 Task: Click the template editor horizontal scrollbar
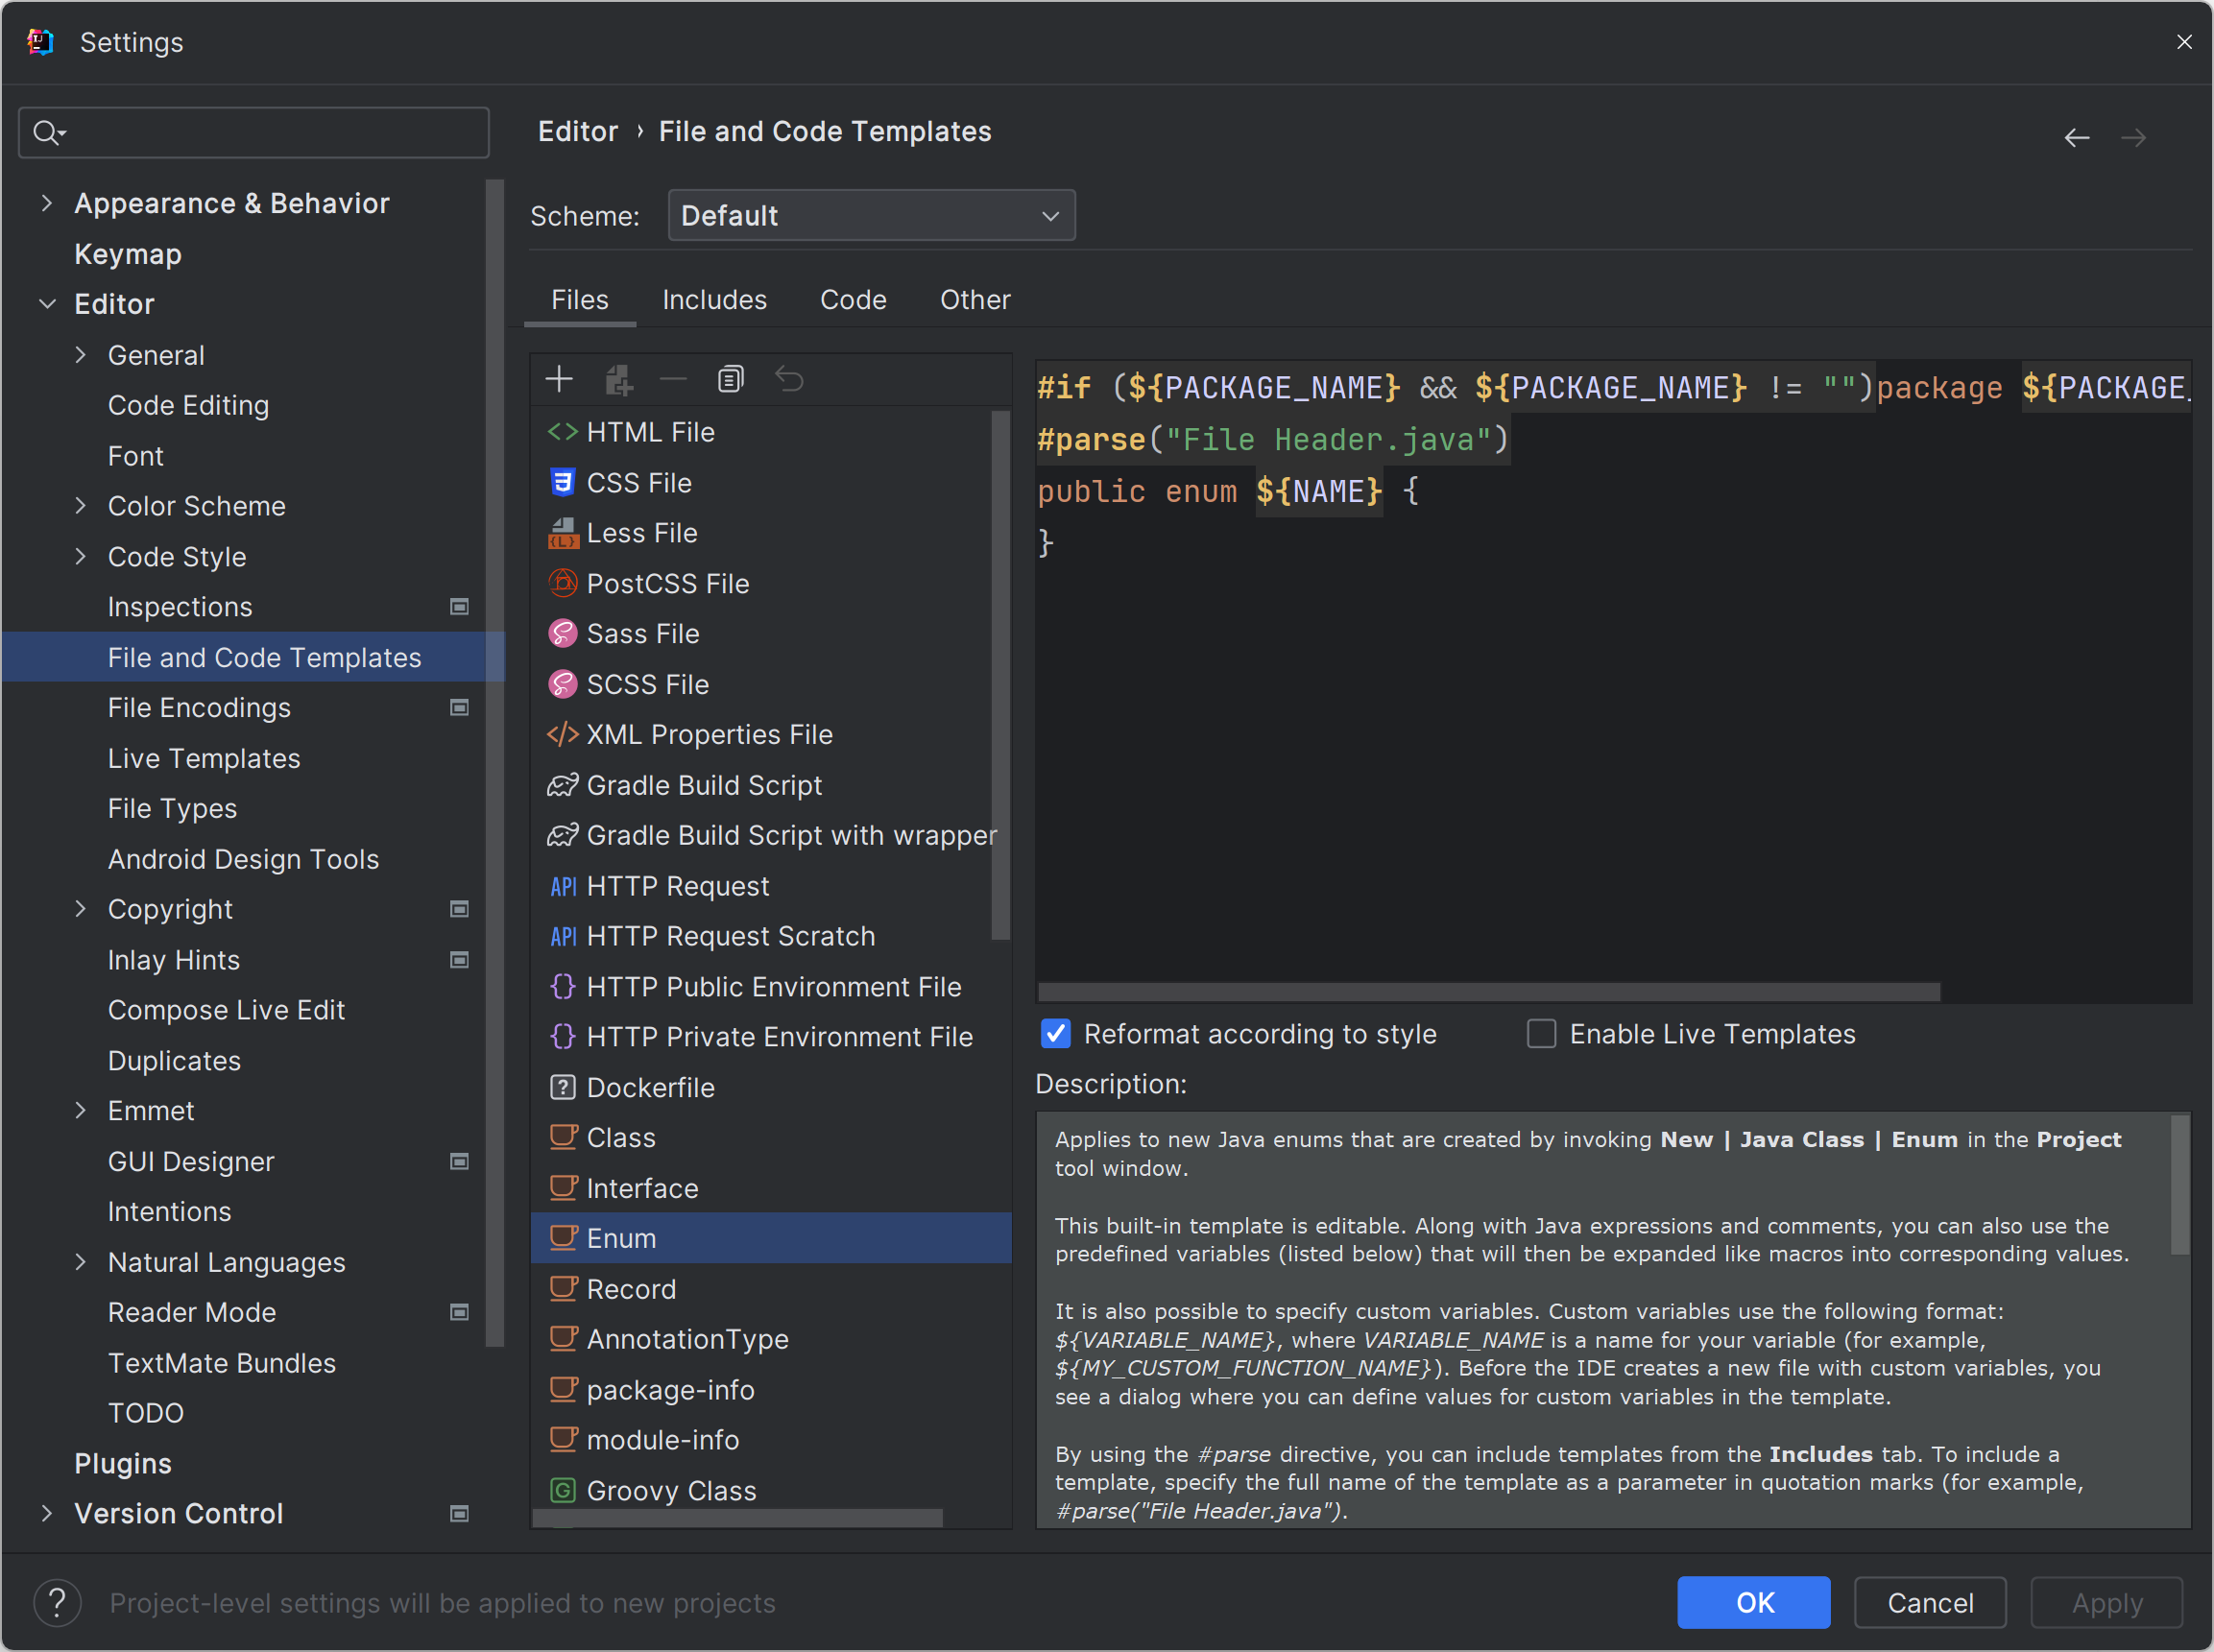tap(1490, 991)
